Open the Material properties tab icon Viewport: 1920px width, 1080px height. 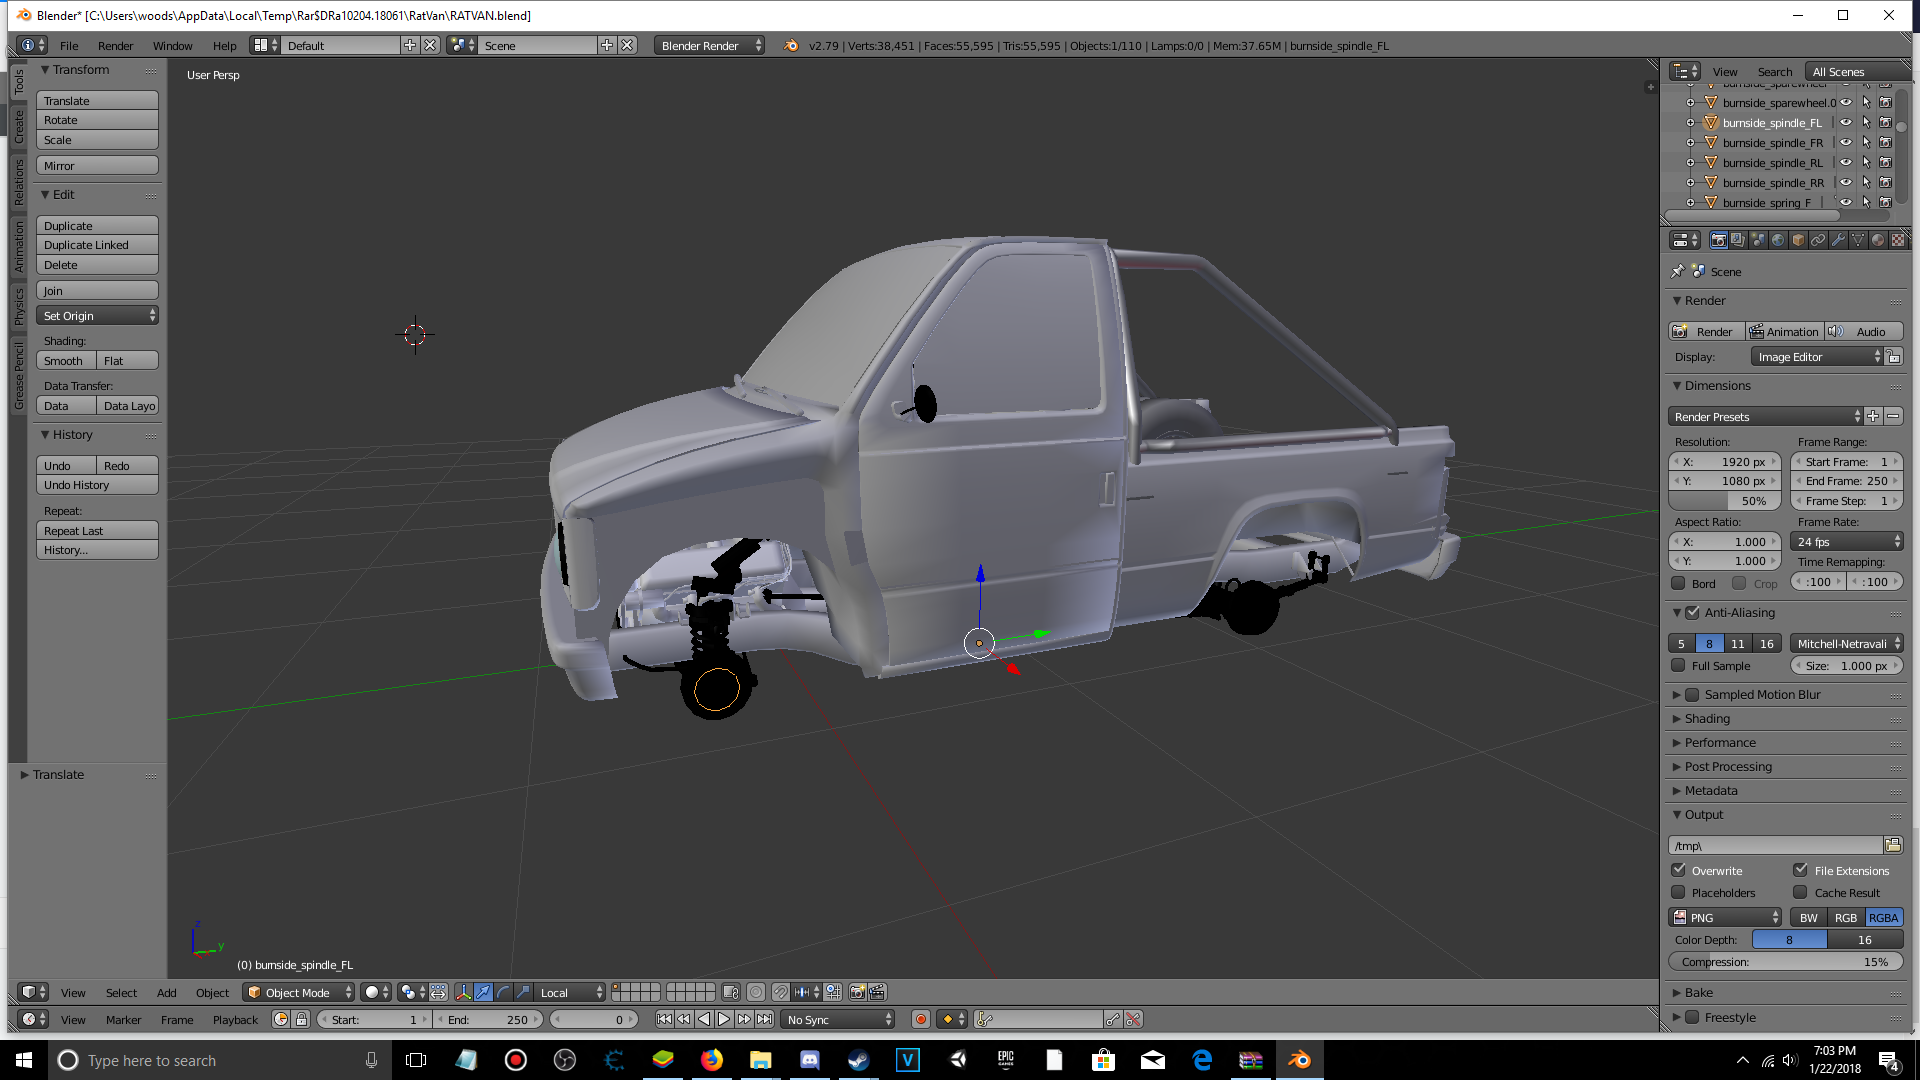[1878, 240]
